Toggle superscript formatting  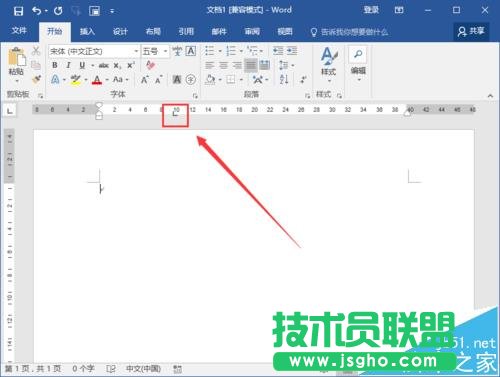tap(131, 65)
